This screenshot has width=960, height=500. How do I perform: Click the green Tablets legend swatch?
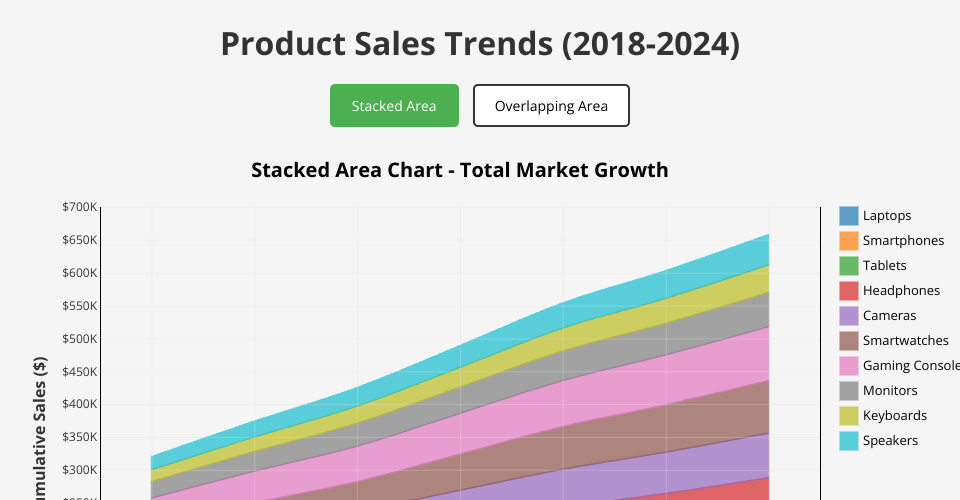pyautogui.click(x=849, y=266)
